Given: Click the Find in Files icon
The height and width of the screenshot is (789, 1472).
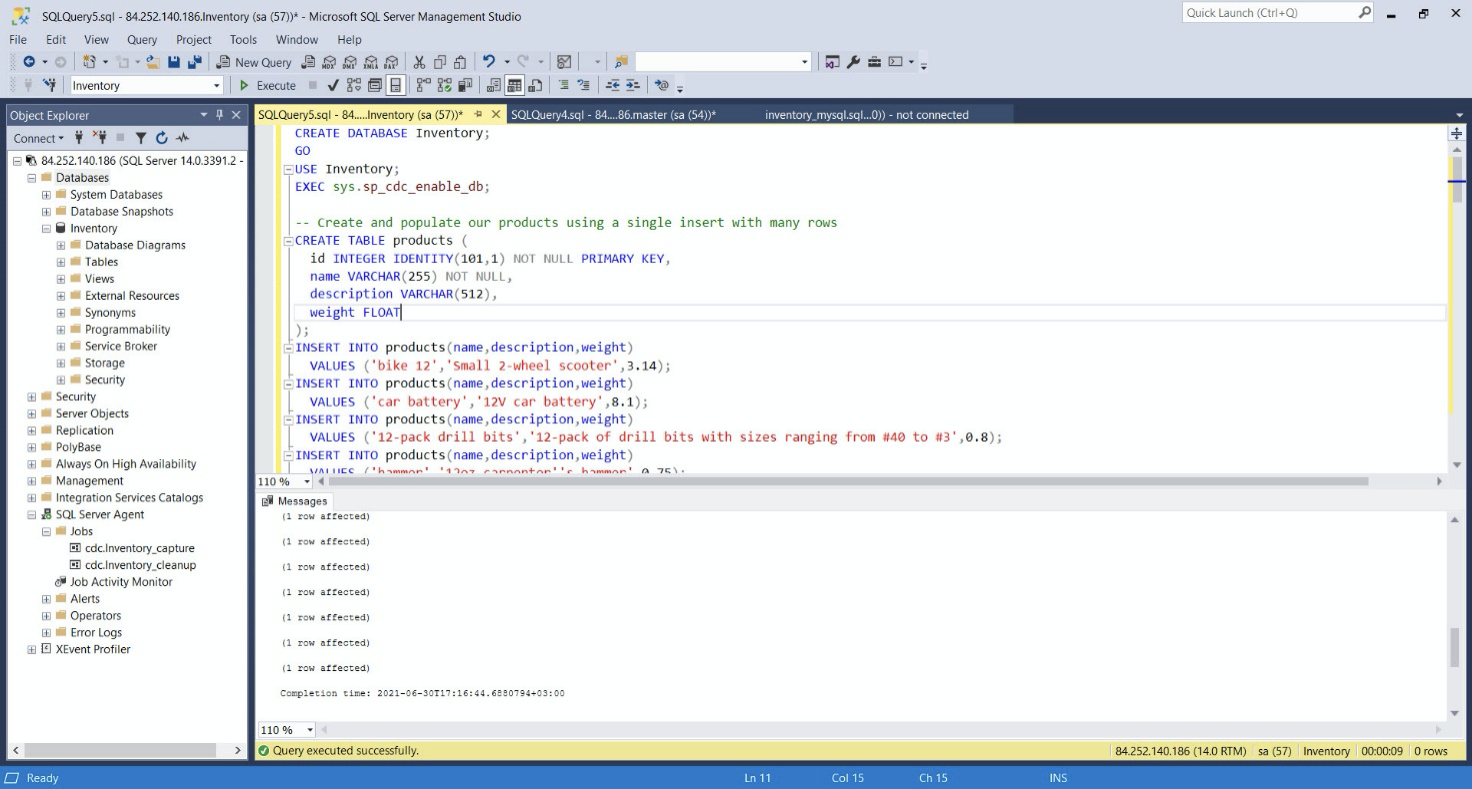Looking at the screenshot, I should [x=621, y=62].
